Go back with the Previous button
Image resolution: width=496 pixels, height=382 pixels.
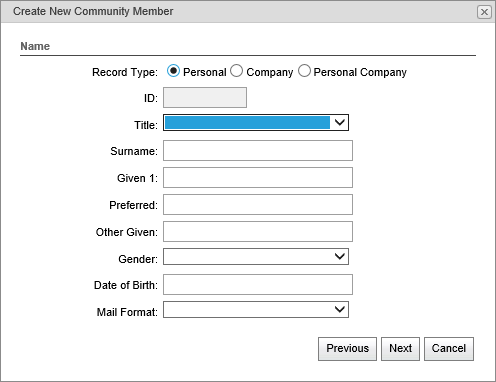click(347, 349)
